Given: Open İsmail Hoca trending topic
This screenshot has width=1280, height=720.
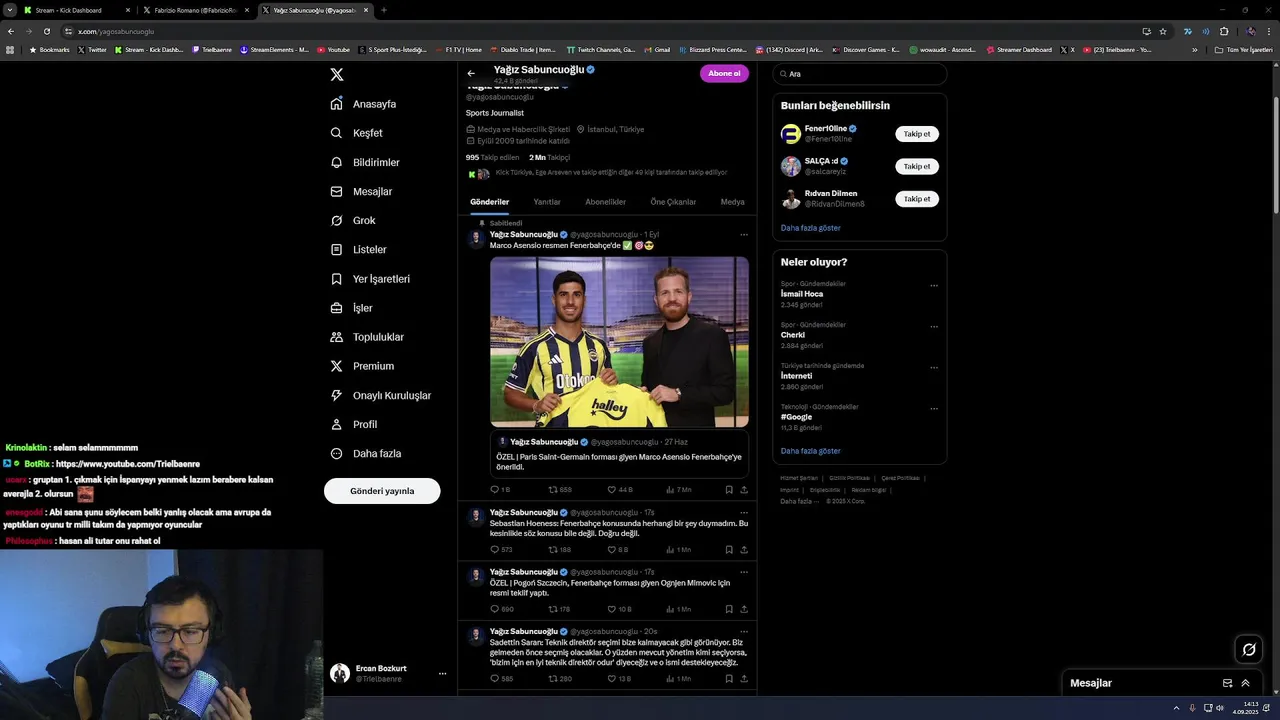Looking at the screenshot, I should pos(802,294).
